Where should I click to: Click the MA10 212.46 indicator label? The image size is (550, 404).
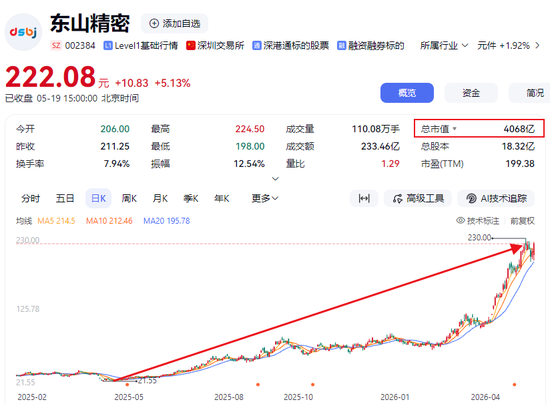(x=109, y=221)
